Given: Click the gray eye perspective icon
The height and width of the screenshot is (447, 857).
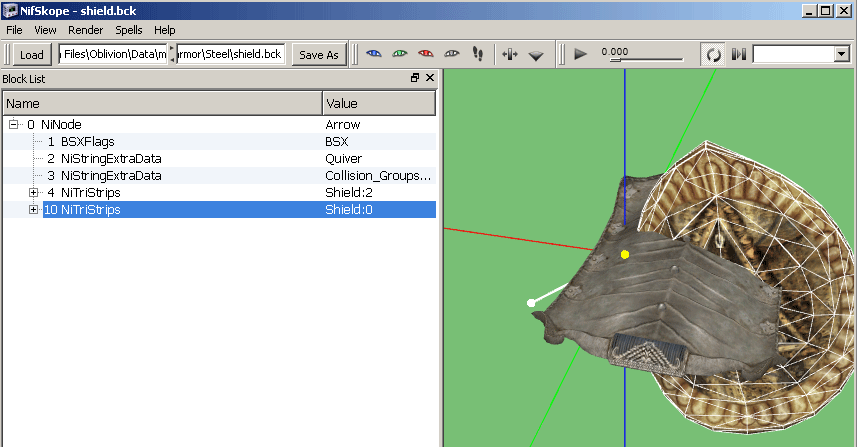Looking at the screenshot, I should [x=451, y=54].
